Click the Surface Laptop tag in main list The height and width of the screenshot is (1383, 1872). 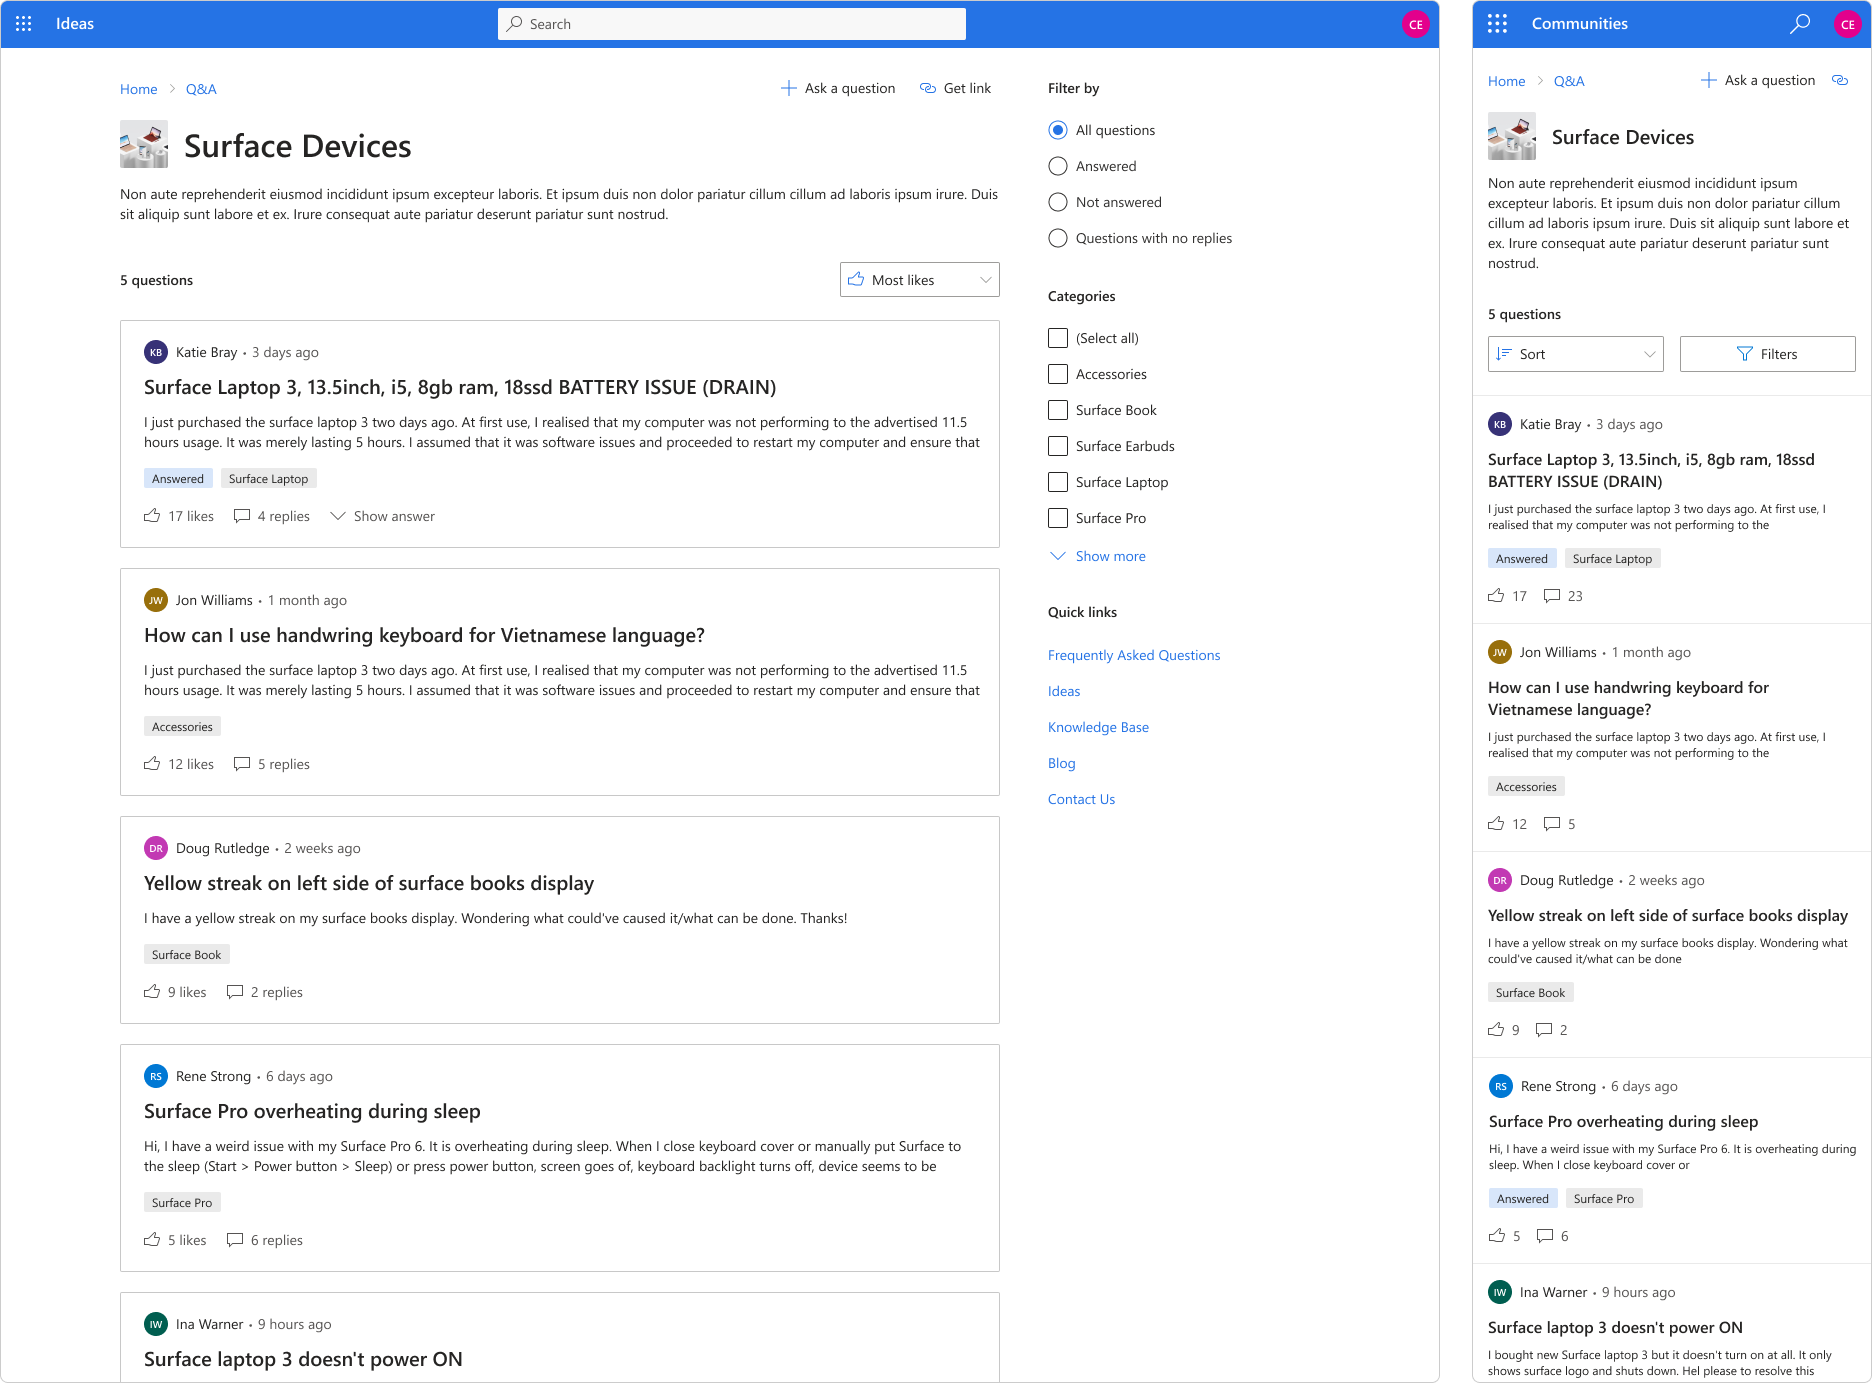point(269,479)
